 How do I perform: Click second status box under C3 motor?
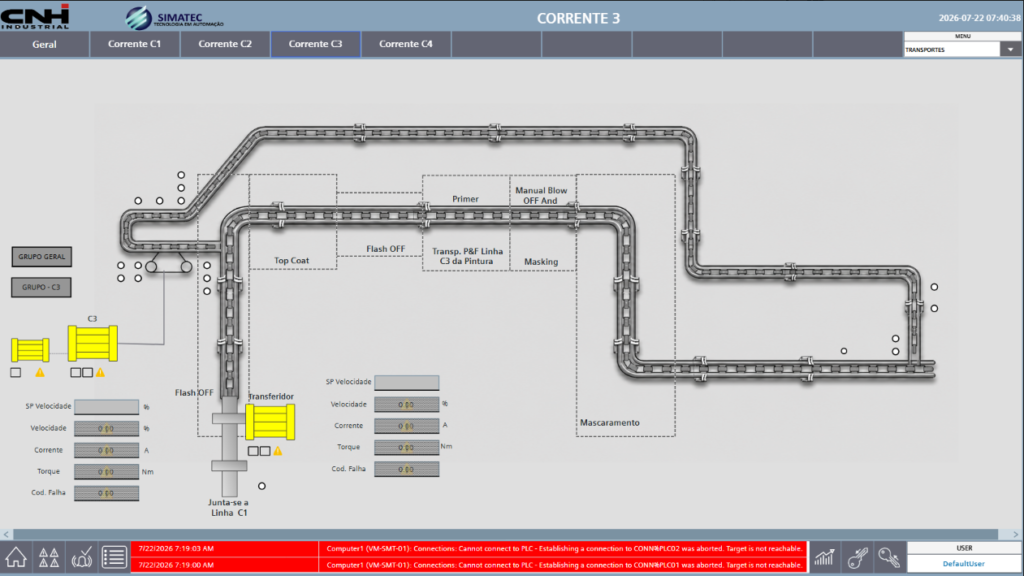coord(88,372)
